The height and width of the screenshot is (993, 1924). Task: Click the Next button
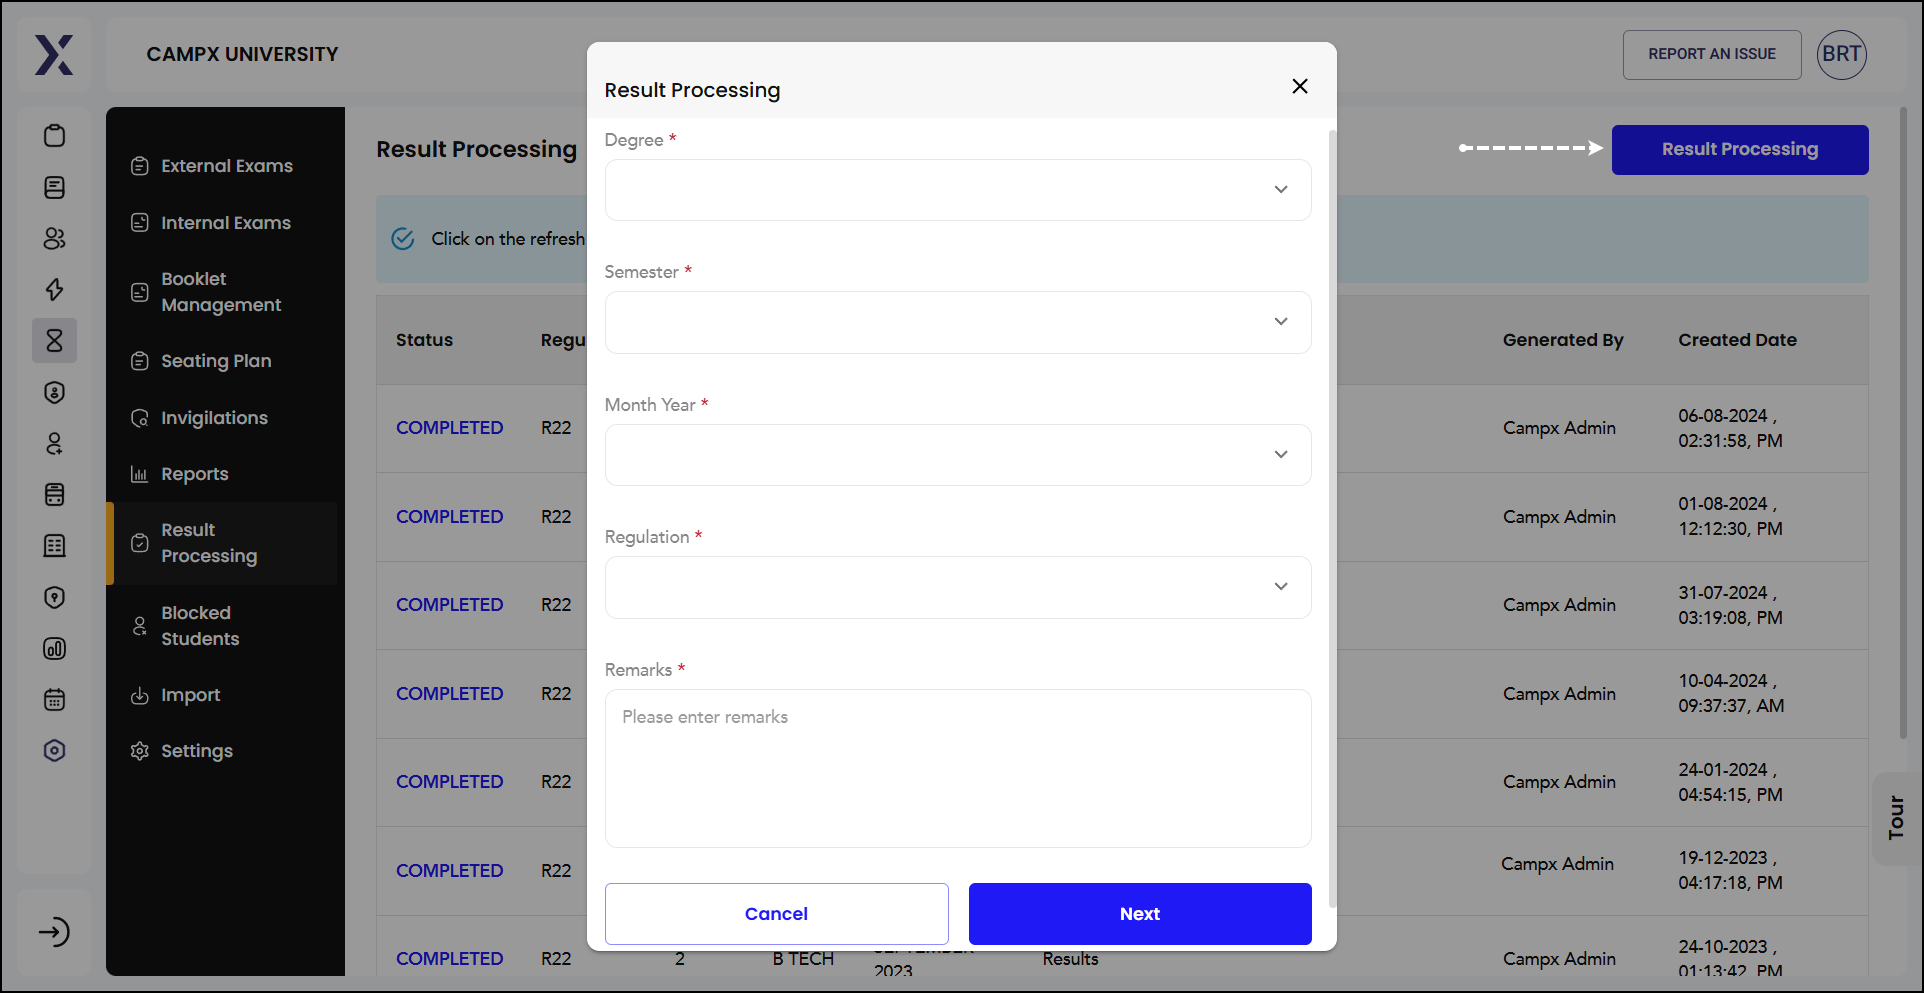1139,914
